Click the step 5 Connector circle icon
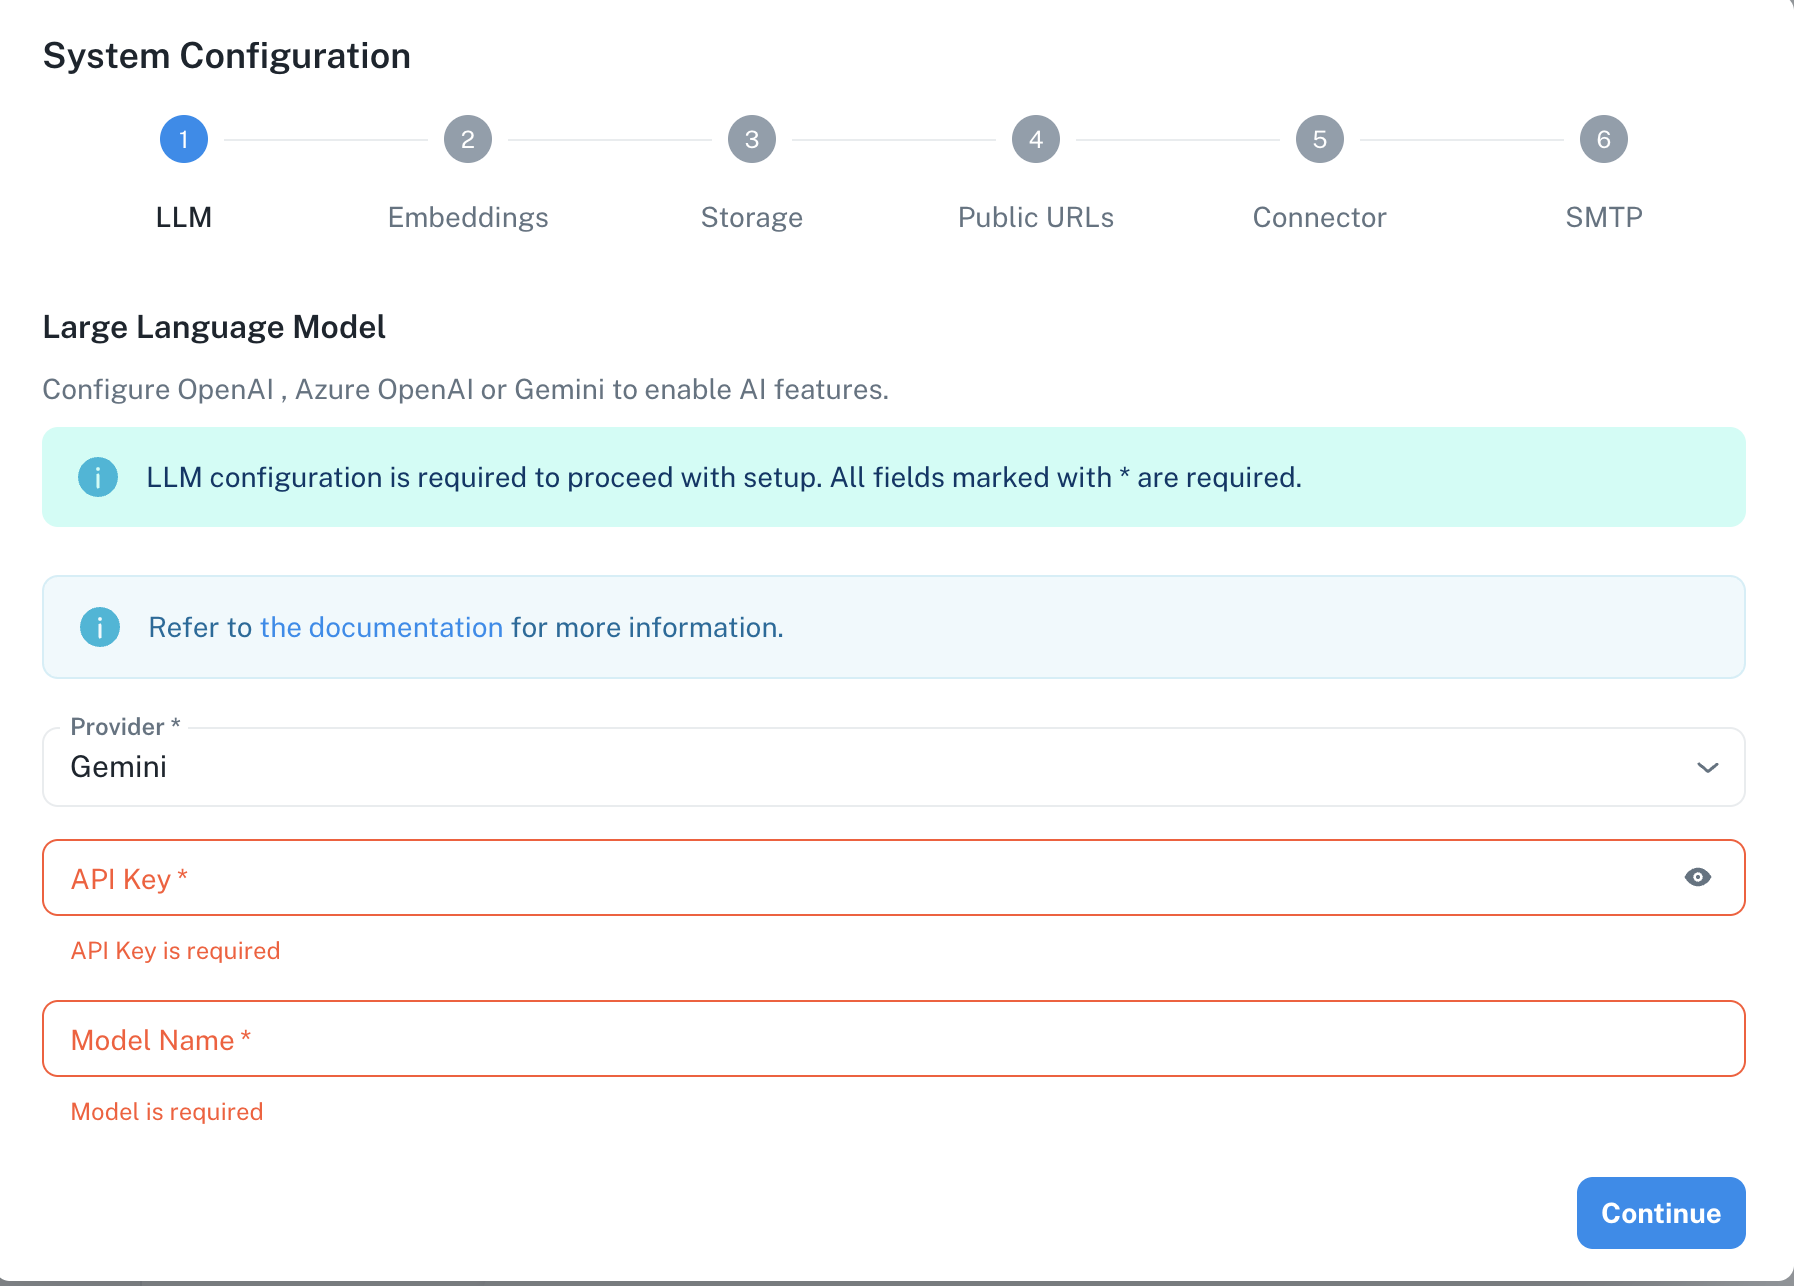 1320,139
